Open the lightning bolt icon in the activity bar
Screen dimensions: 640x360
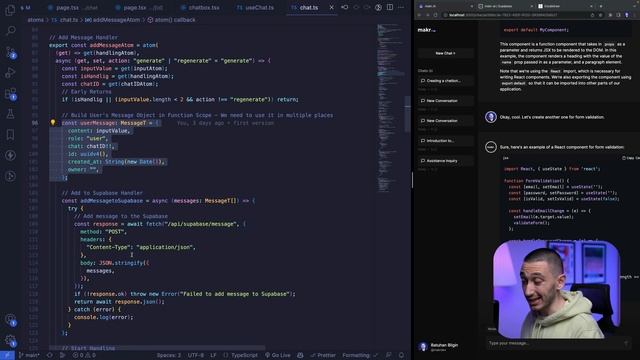[10, 156]
